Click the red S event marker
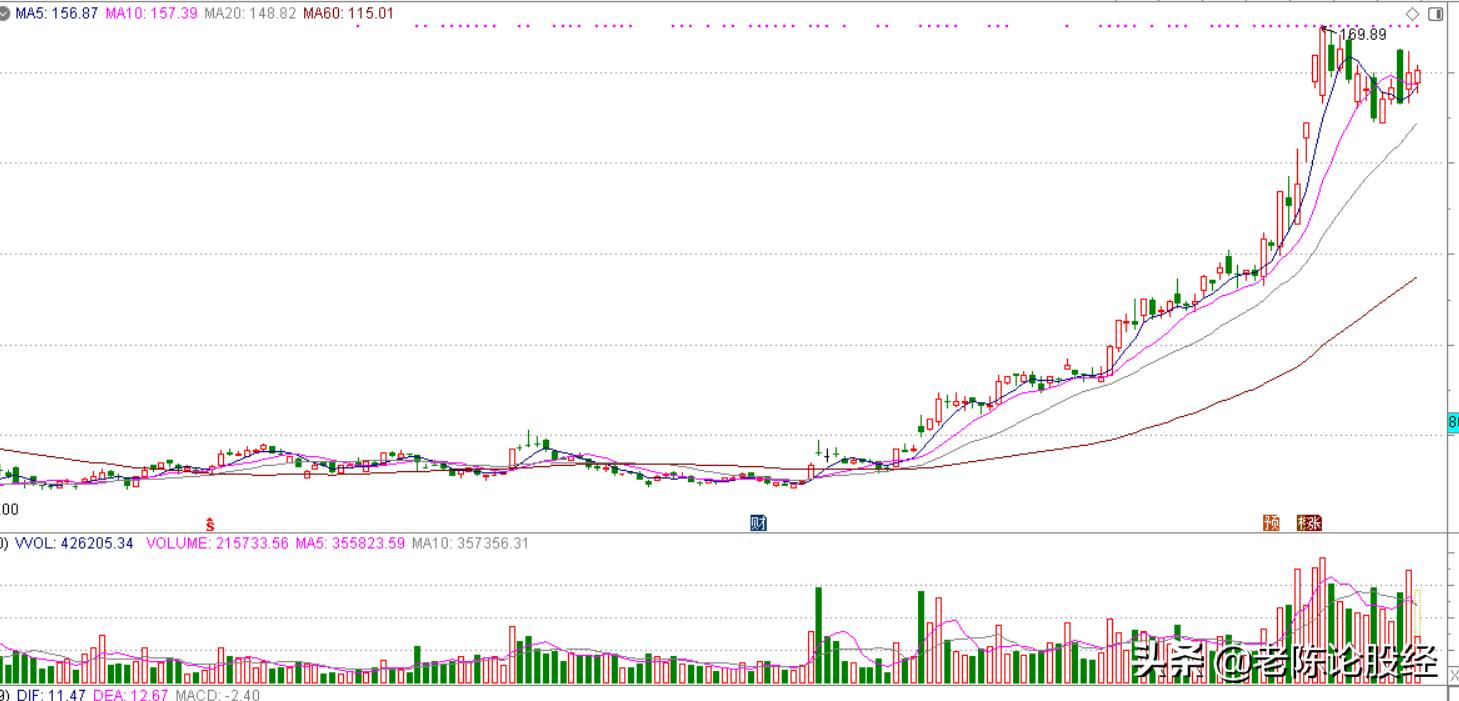The width and height of the screenshot is (1459, 701). [210, 523]
